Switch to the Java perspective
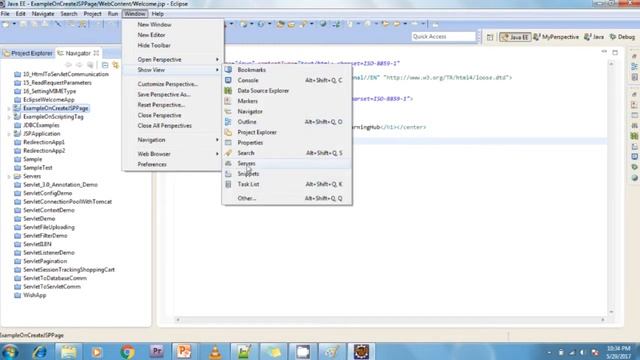This screenshot has height=360, width=640. (x=594, y=37)
